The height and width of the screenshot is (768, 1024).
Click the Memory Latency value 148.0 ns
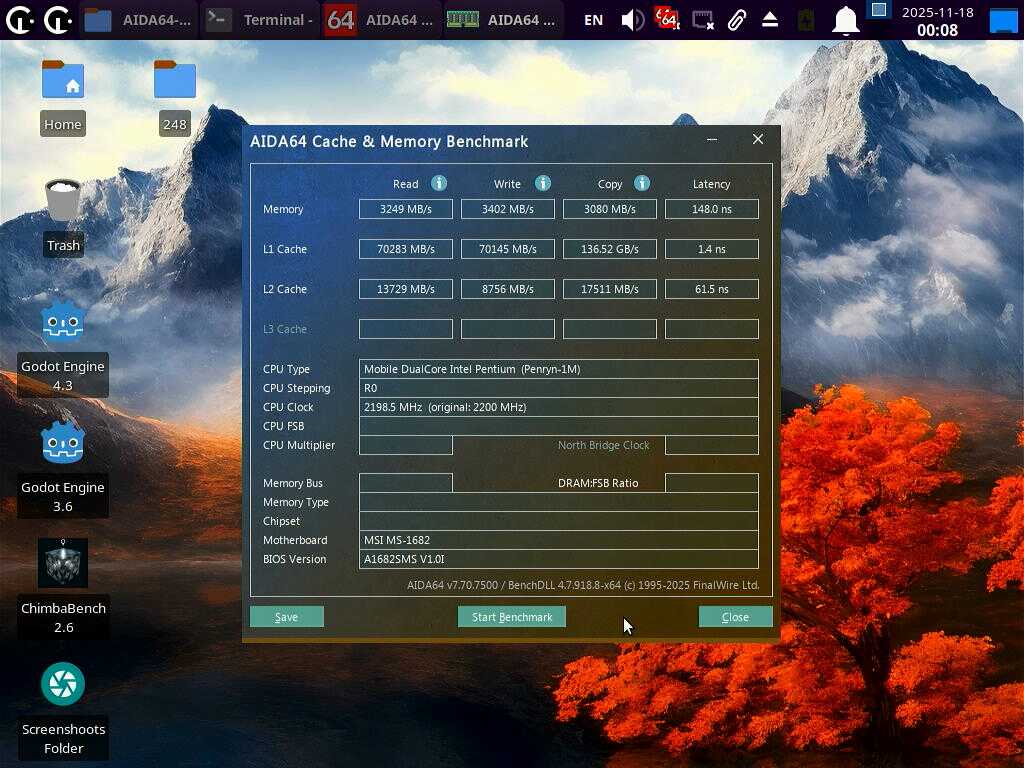click(712, 209)
